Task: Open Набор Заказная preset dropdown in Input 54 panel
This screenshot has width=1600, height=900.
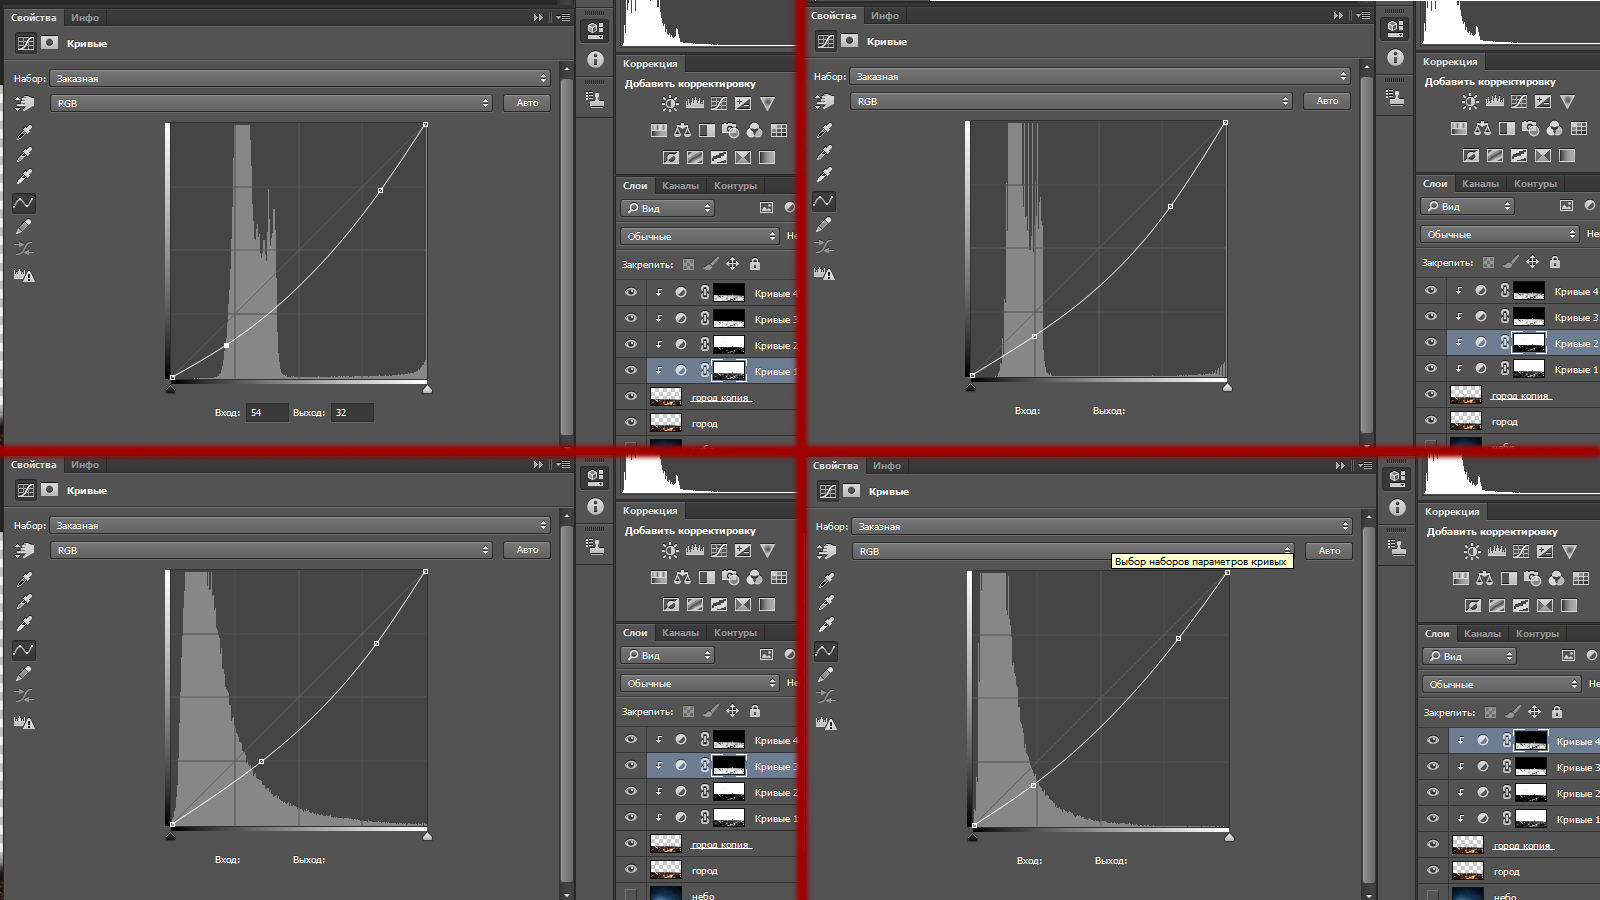Action: [x=300, y=78]
